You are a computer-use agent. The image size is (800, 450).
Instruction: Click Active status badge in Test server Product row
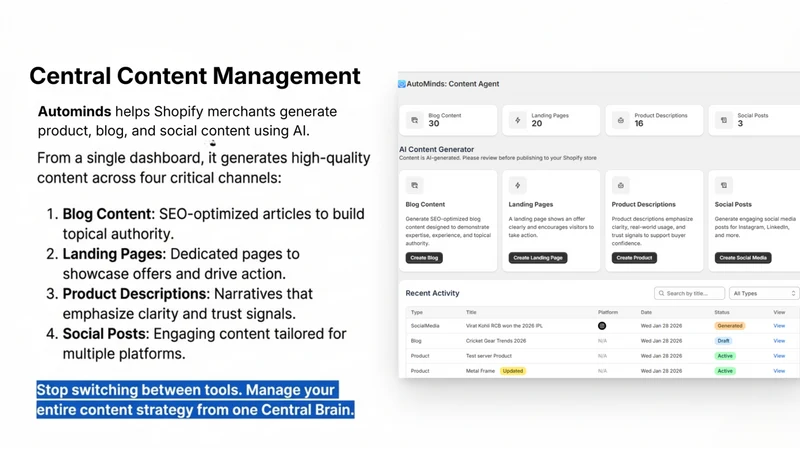point(725,356)
